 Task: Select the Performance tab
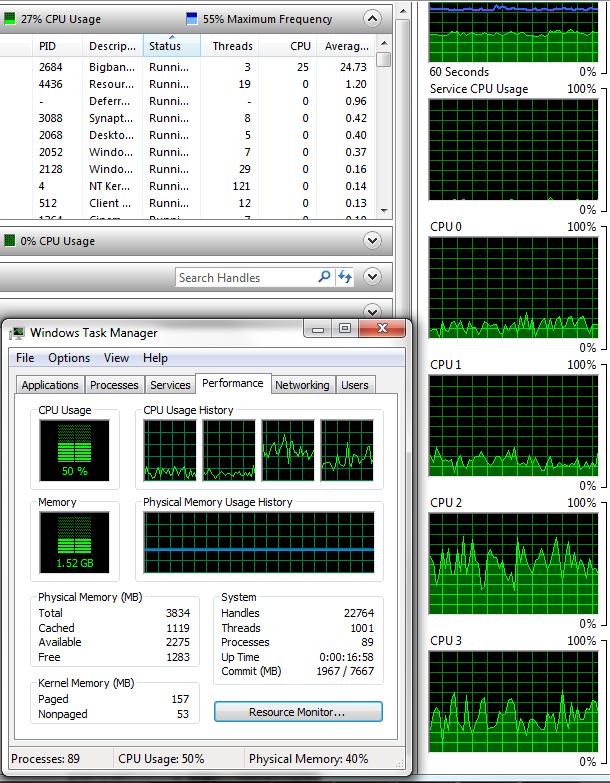(233, 383)
